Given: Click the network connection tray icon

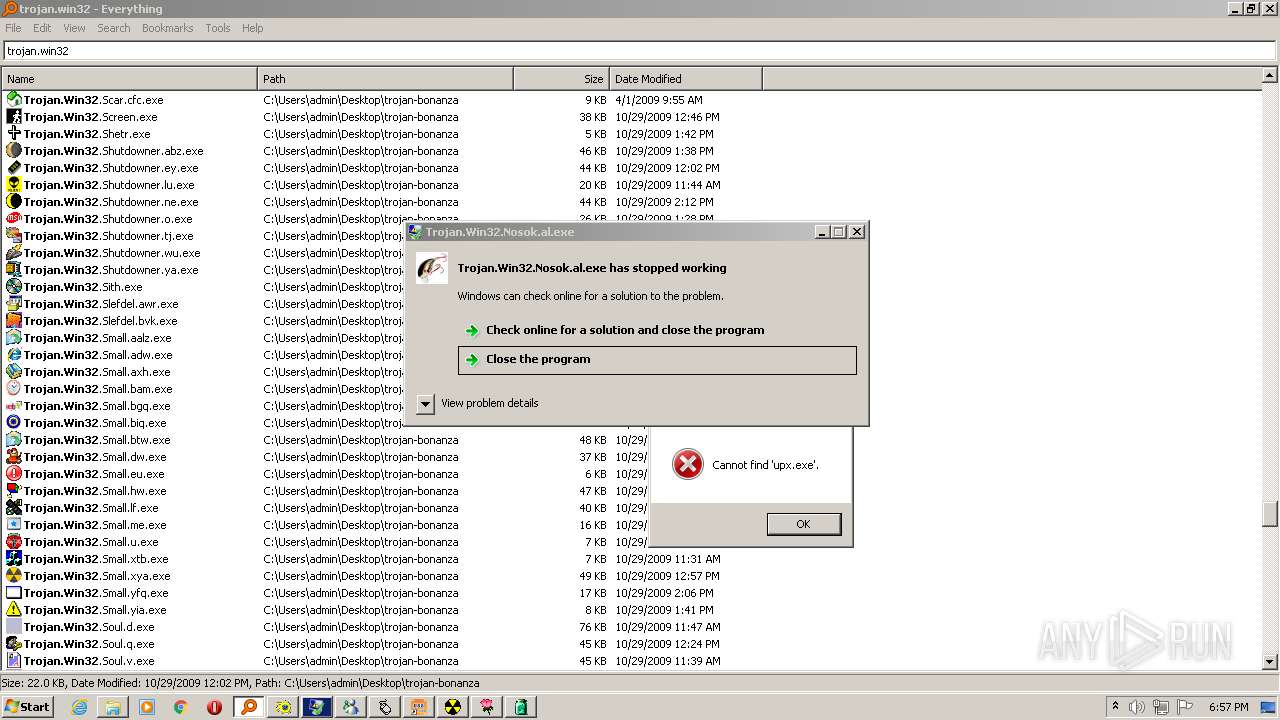Looking at the screenshot, I should 1161,707.
